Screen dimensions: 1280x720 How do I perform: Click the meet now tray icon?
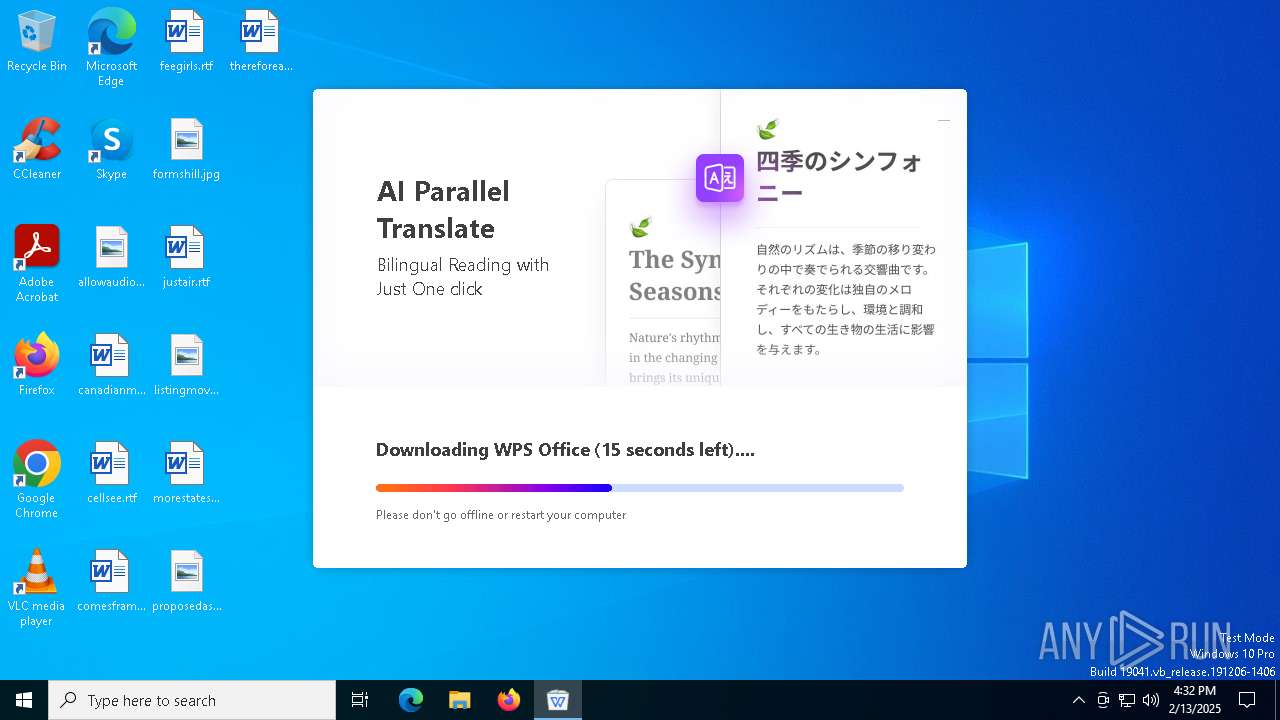[x=1103, y=700]
